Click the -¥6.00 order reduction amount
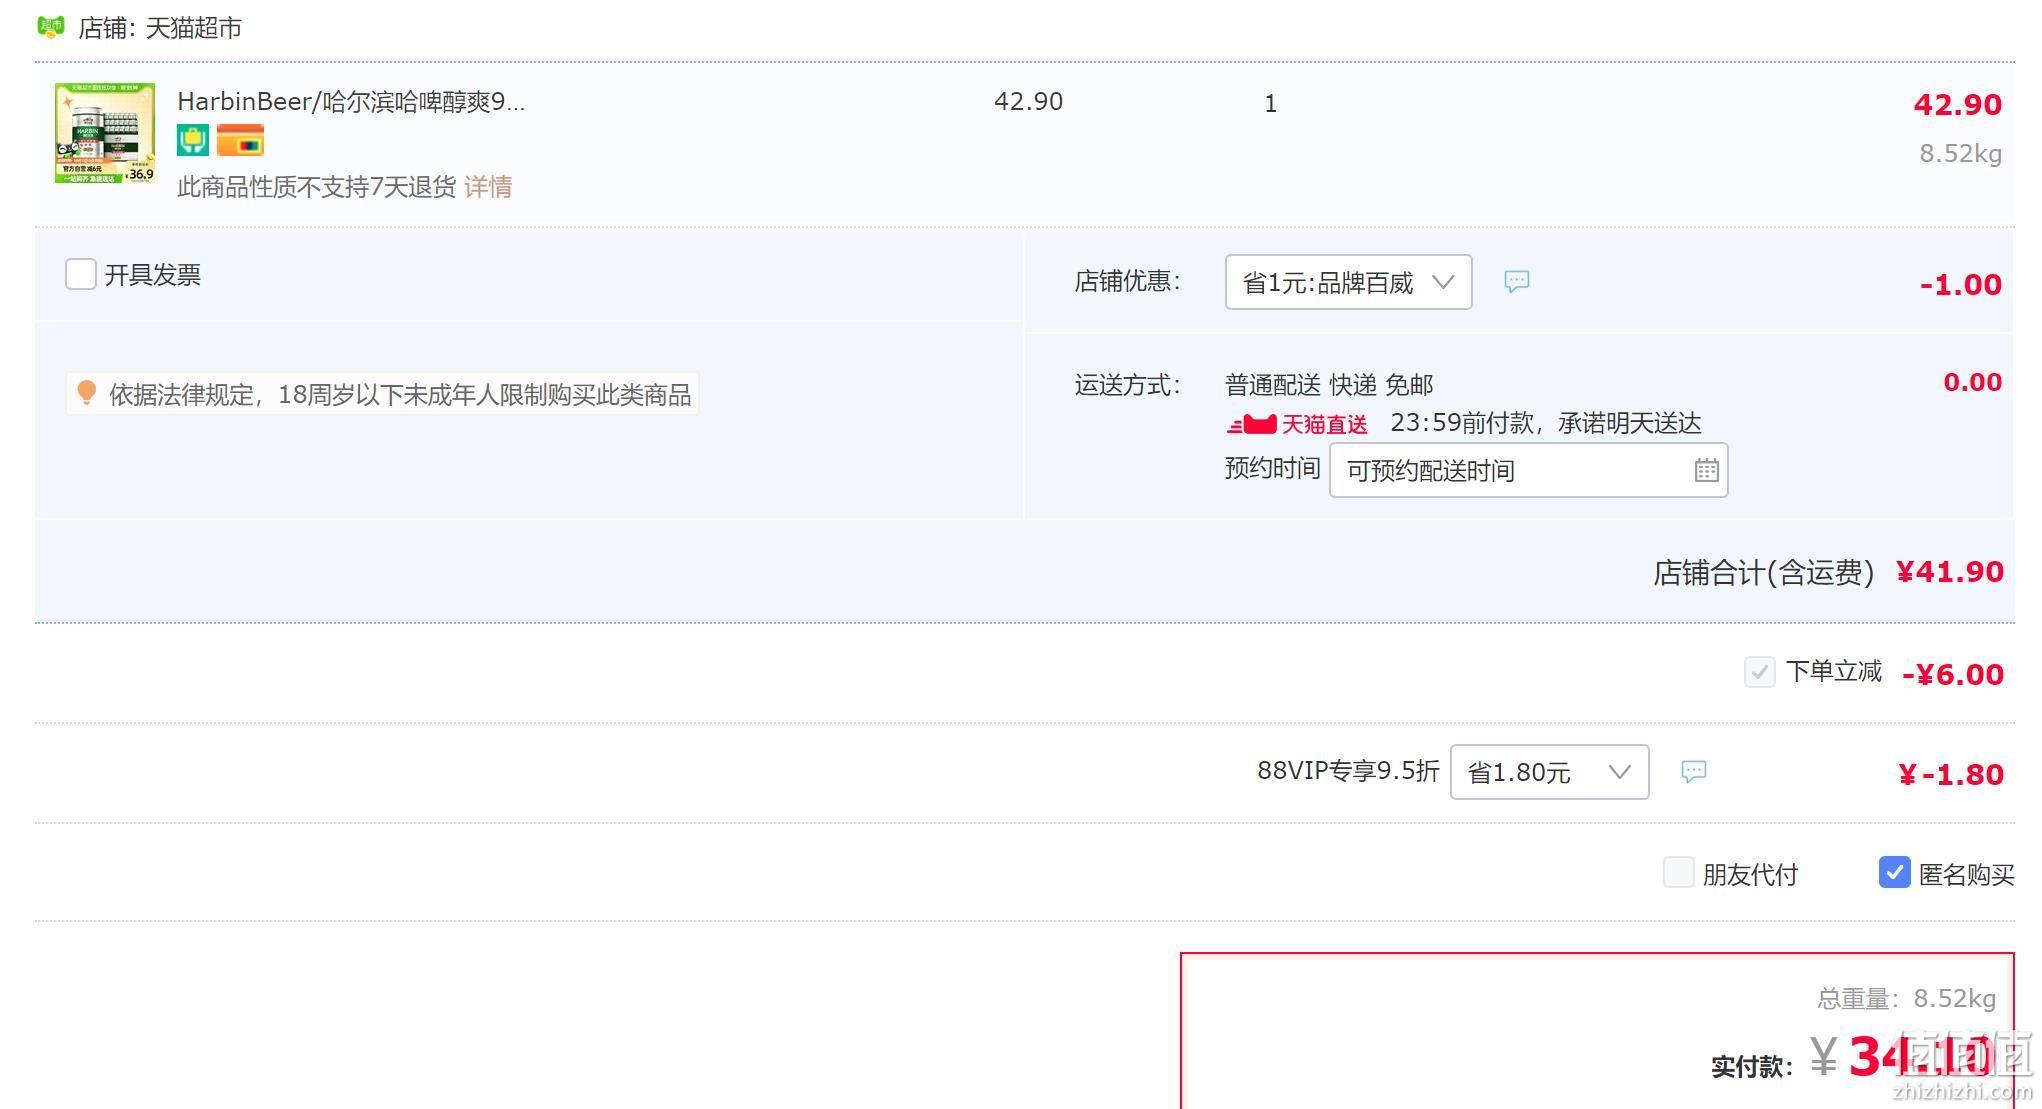Viewport: 2042px width, 1109px height. [1952, 675]
